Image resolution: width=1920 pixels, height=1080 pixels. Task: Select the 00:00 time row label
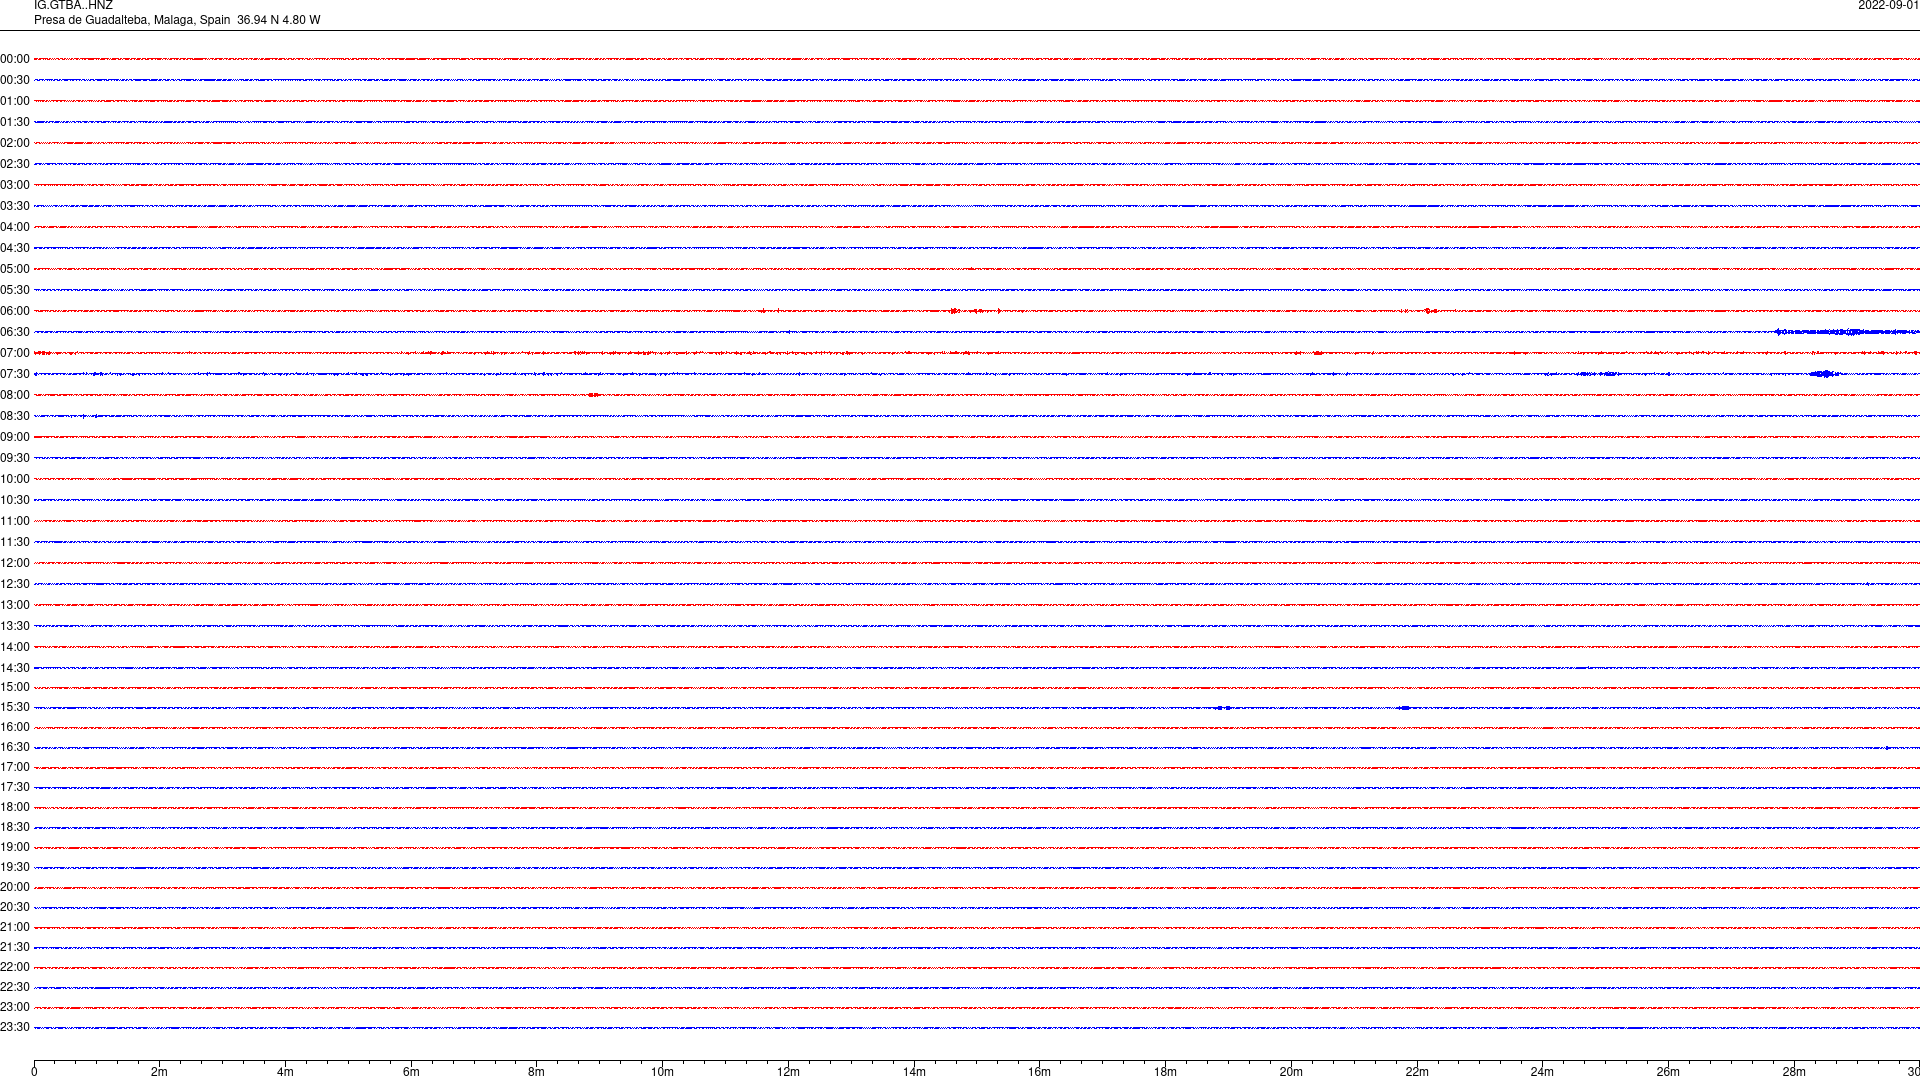15,59
